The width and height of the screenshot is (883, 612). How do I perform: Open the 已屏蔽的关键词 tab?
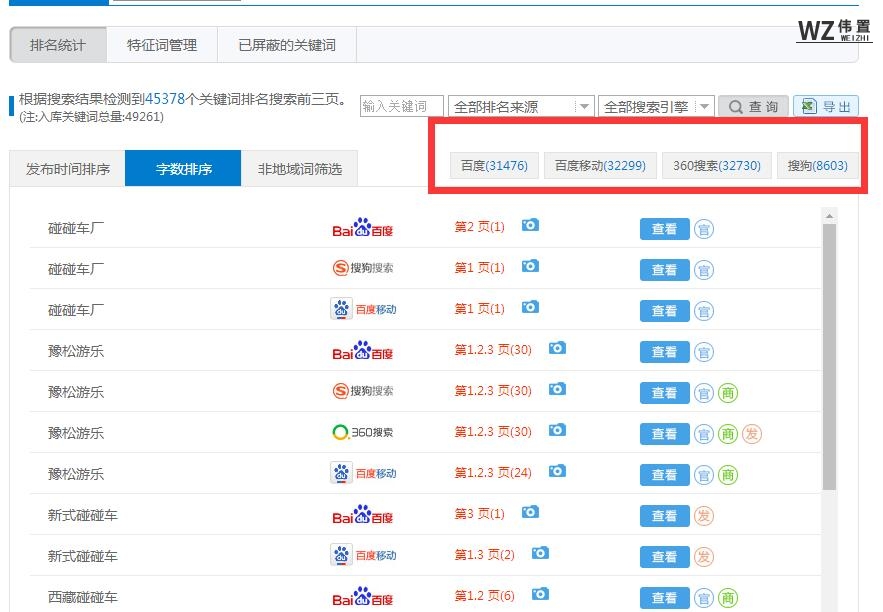pyautogui.click(x=288, y=44)
